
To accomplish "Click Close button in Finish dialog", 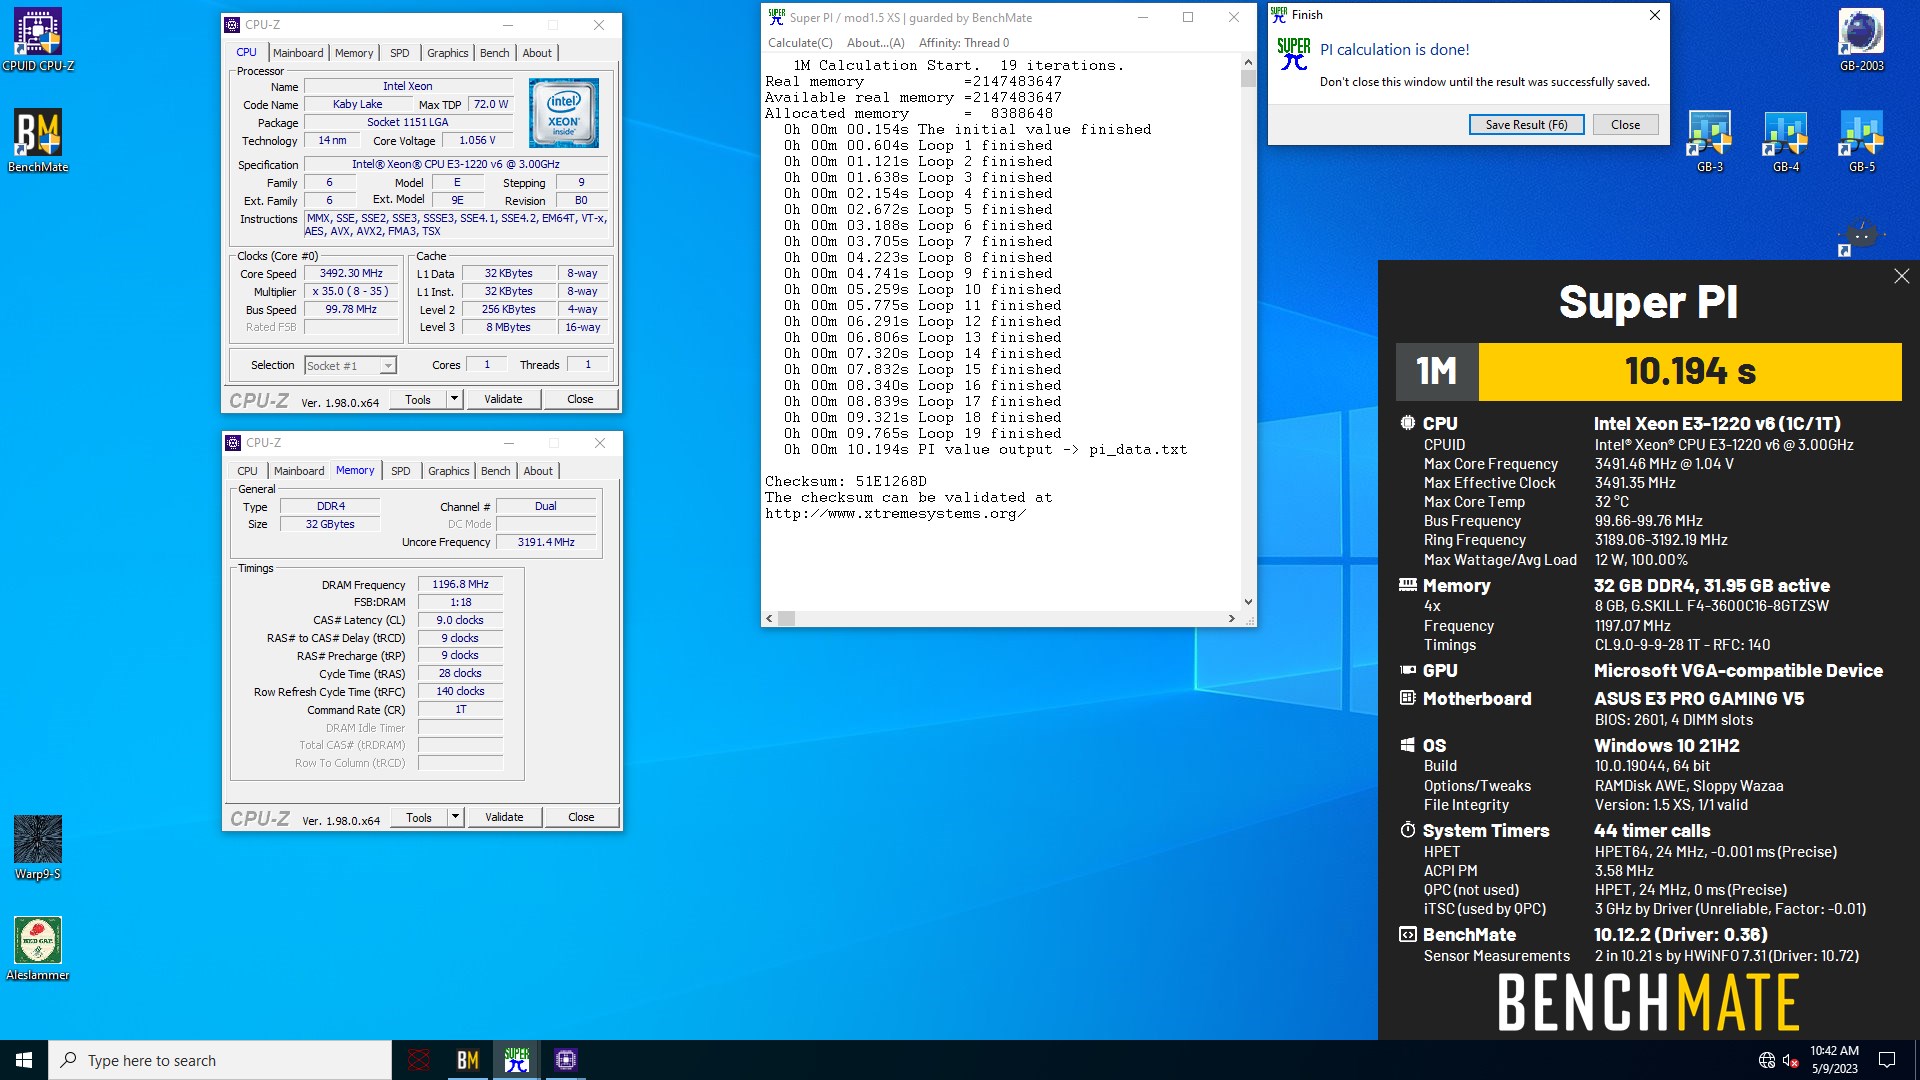I will [x=1625, y=125].
